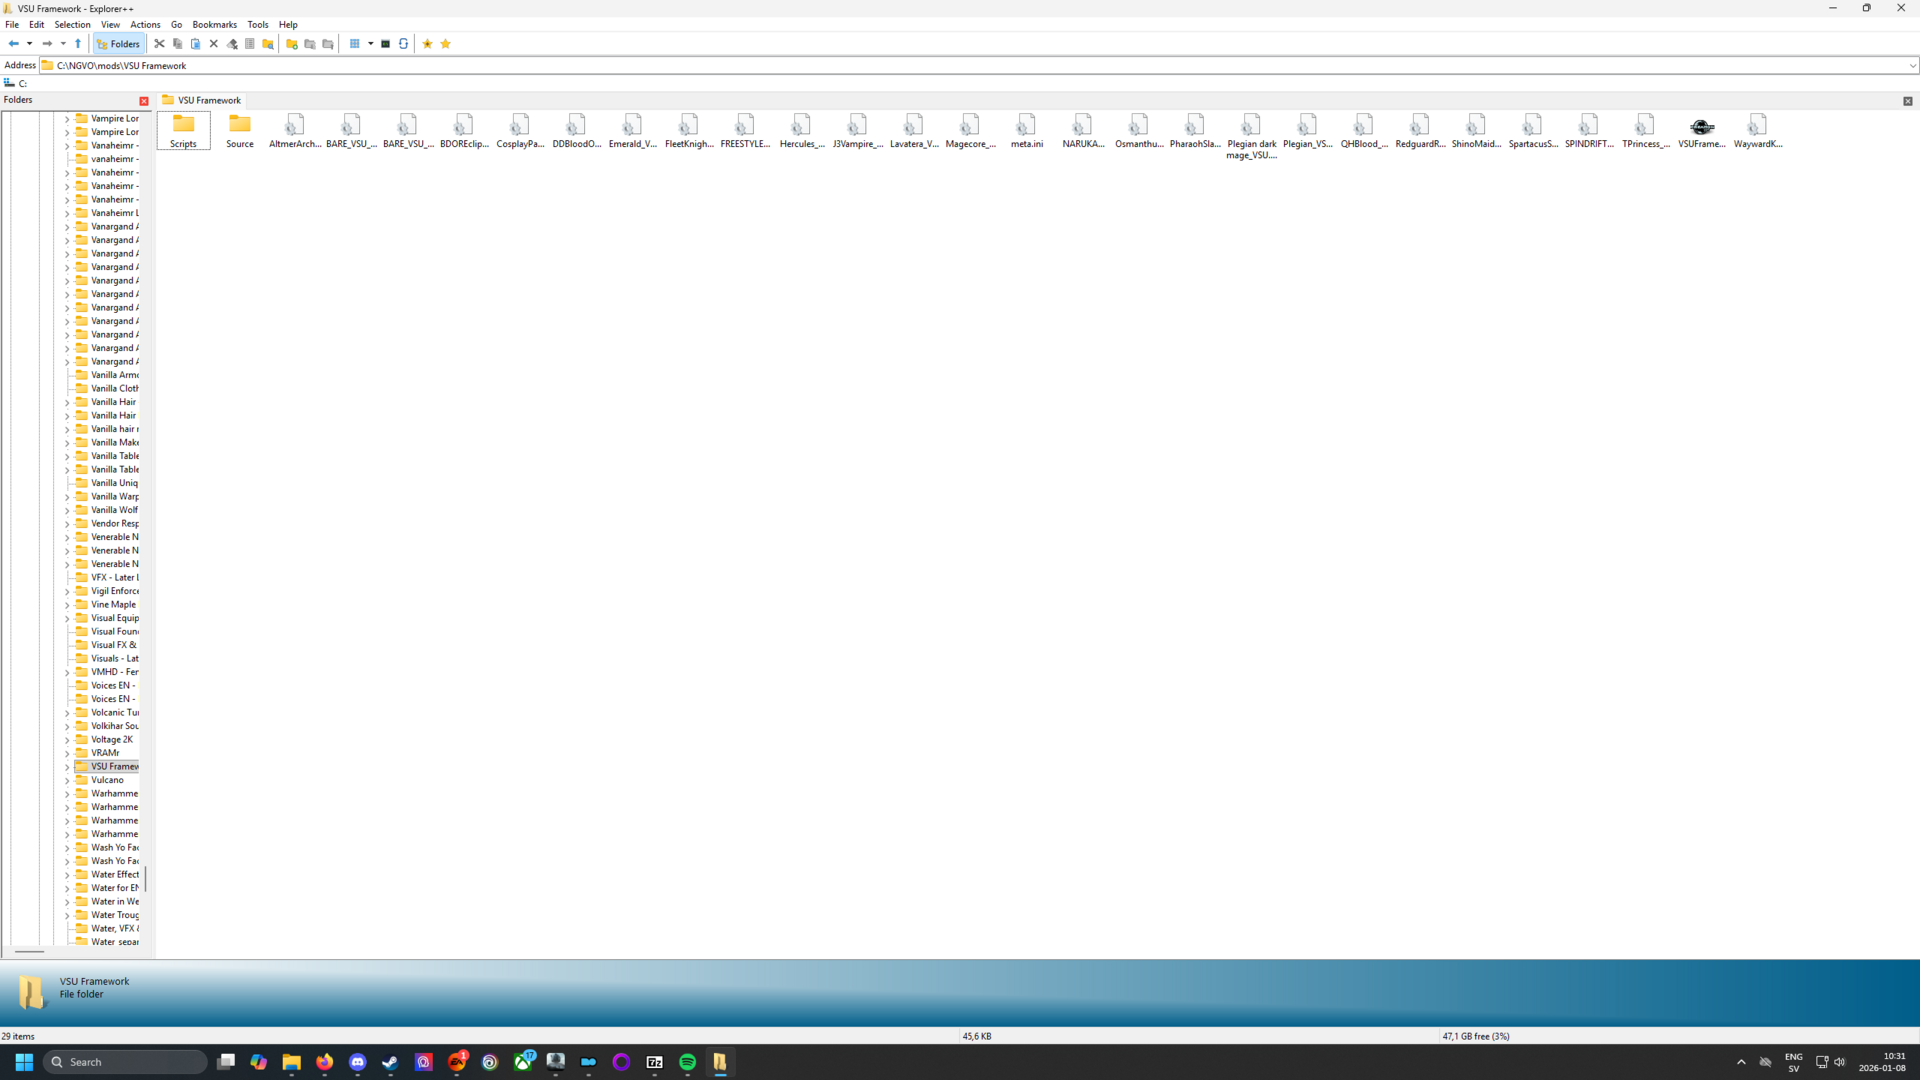Screen dimensions: 1920x1080
Task: Expand the VSU Framework tree node
Action: click(x=67, y=767)
